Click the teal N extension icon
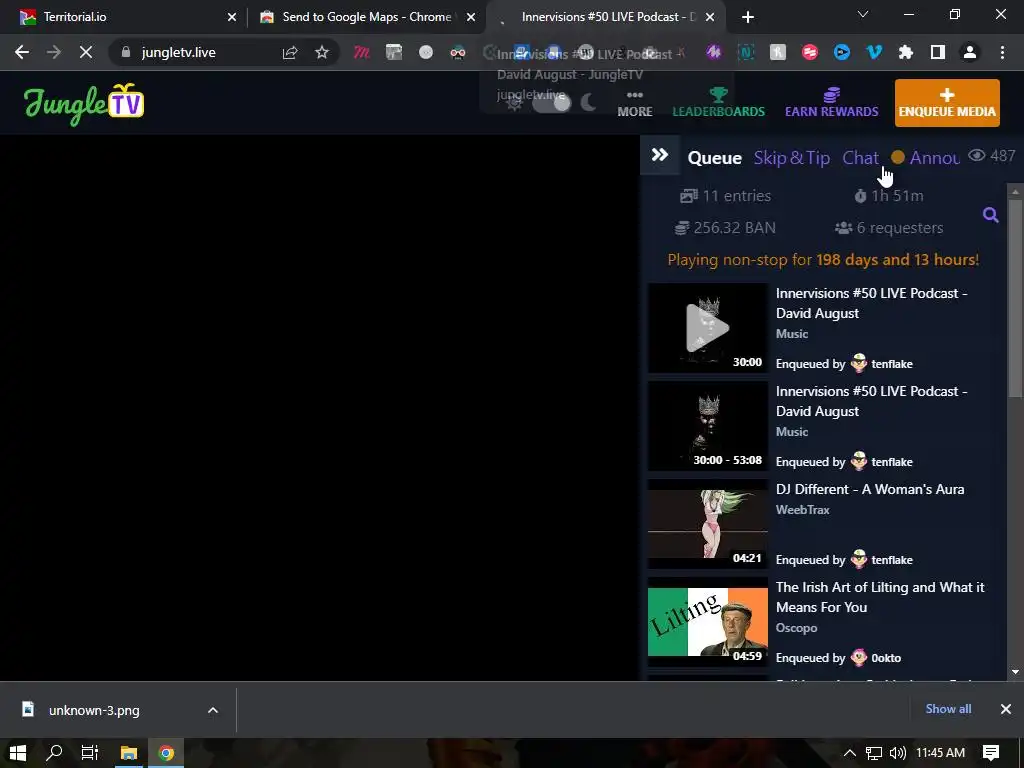The height and width of the screenshot is (768, 1024). (x=746, y=52)
